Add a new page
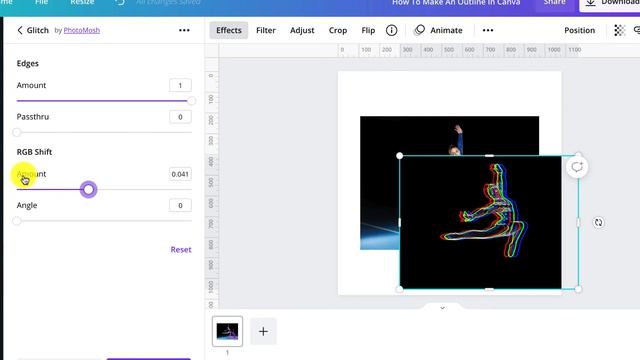Screen dimensions: 640x360 tap(263, 331)
